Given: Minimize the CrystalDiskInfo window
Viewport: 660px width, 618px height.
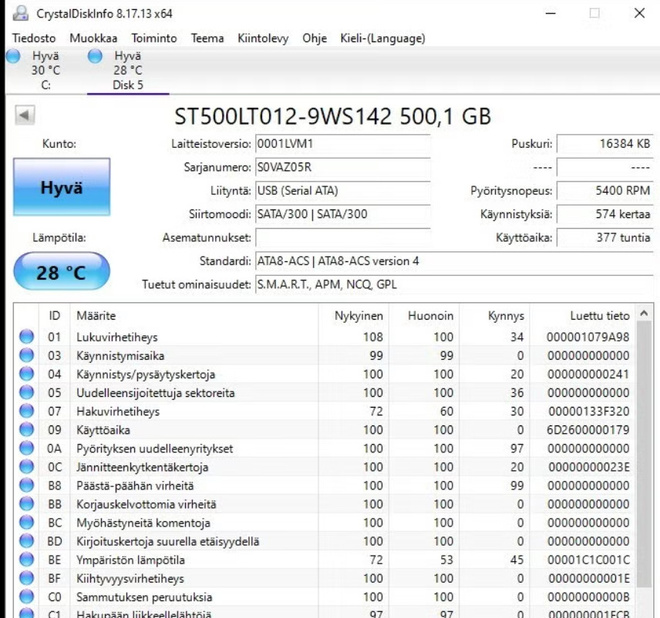Looking at the screenshot, I should pos(551,13).
